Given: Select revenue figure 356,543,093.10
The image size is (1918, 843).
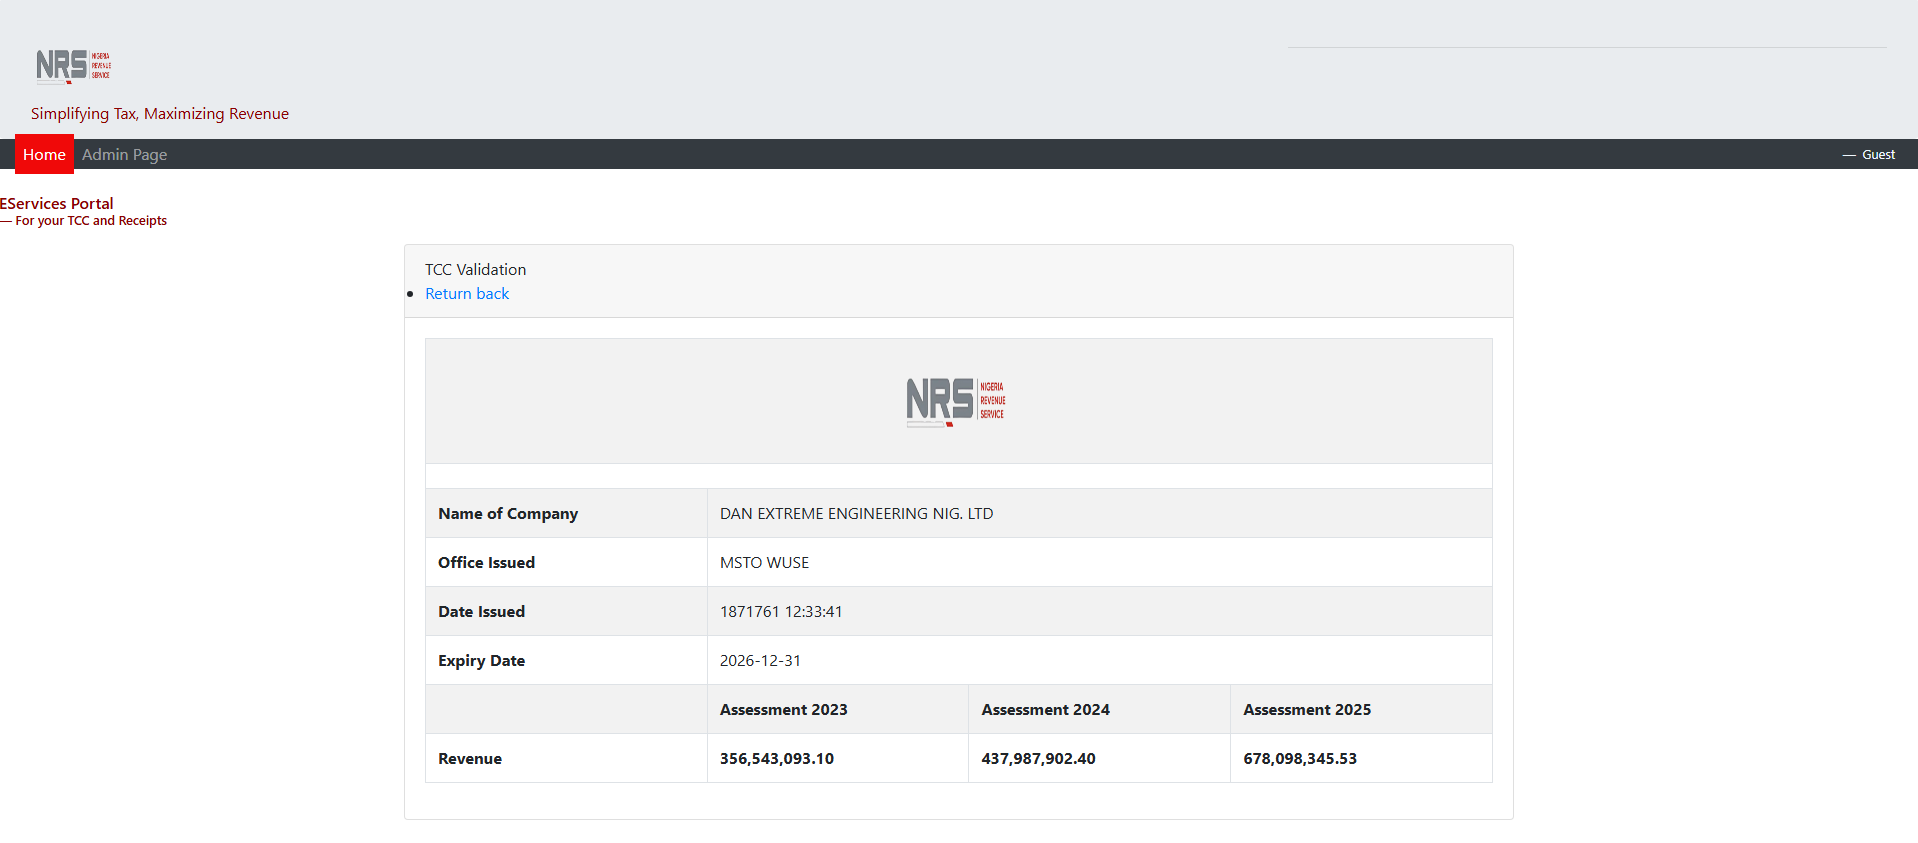Looking at the screenshot, I should [x=776, y=758].
